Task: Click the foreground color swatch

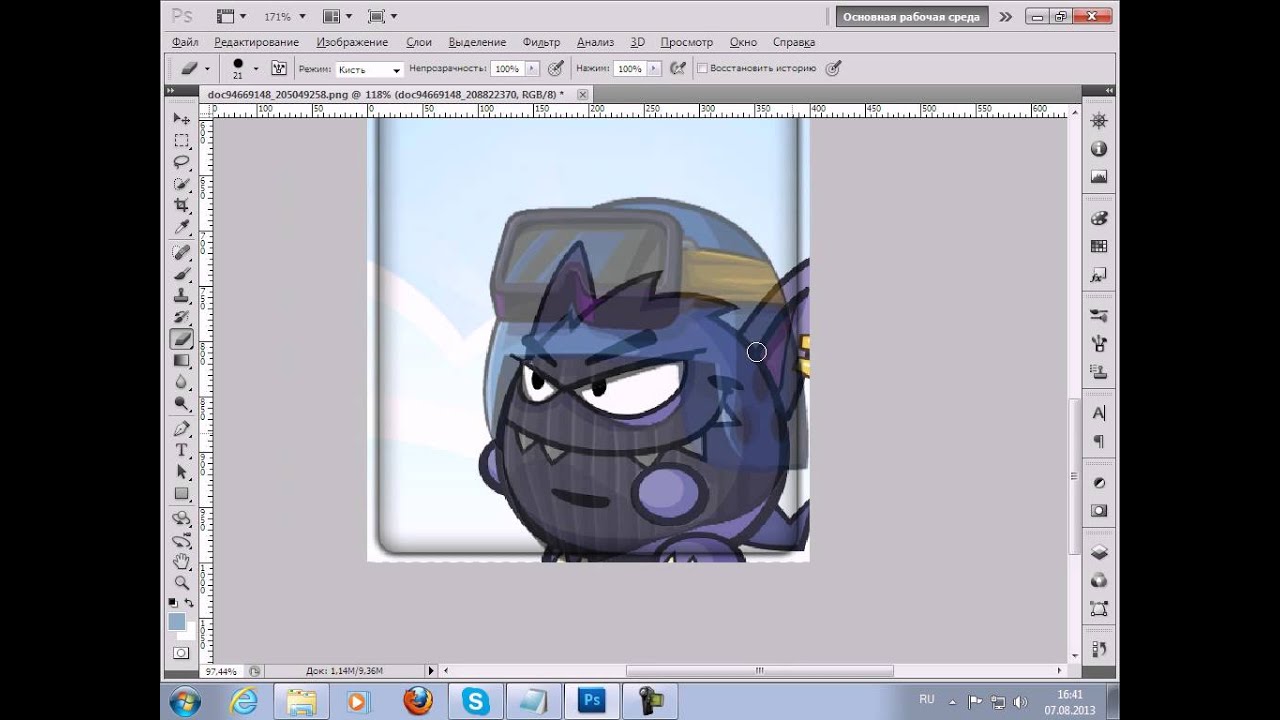Action: click(177, 622)
